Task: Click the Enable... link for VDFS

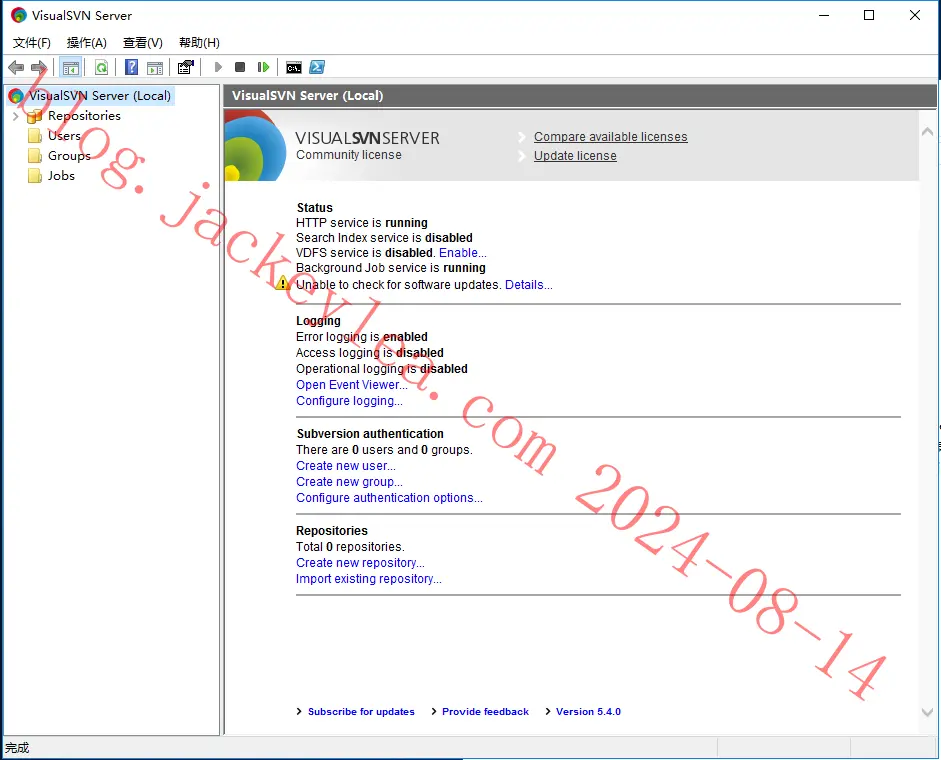Action: tap(463, 253)
